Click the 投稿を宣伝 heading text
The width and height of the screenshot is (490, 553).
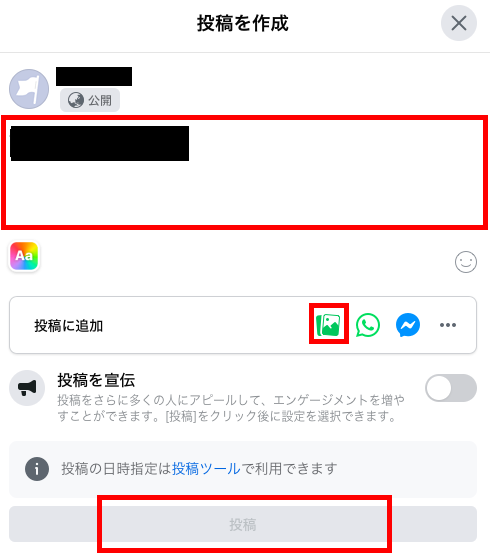[96, 380]
